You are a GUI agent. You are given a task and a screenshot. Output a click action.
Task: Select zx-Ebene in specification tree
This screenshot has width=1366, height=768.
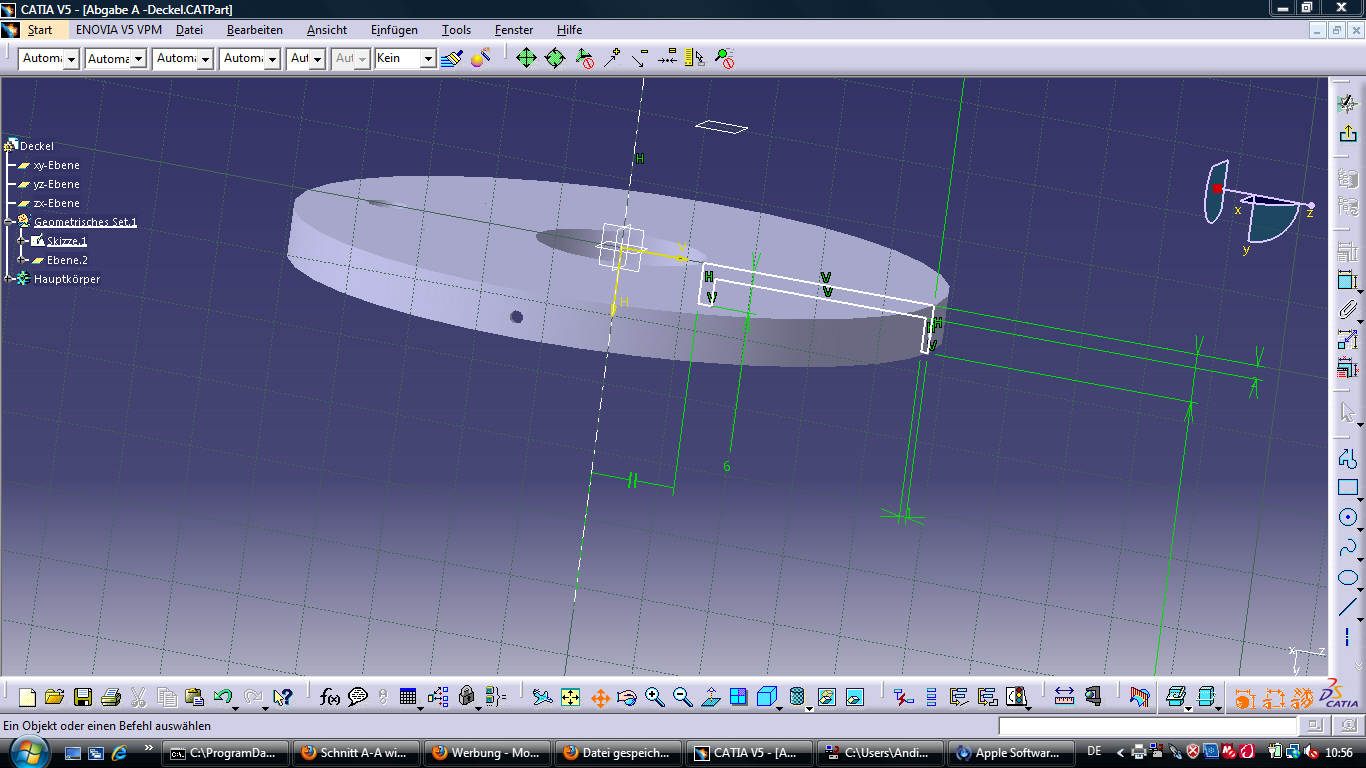(x=56, y=203)
